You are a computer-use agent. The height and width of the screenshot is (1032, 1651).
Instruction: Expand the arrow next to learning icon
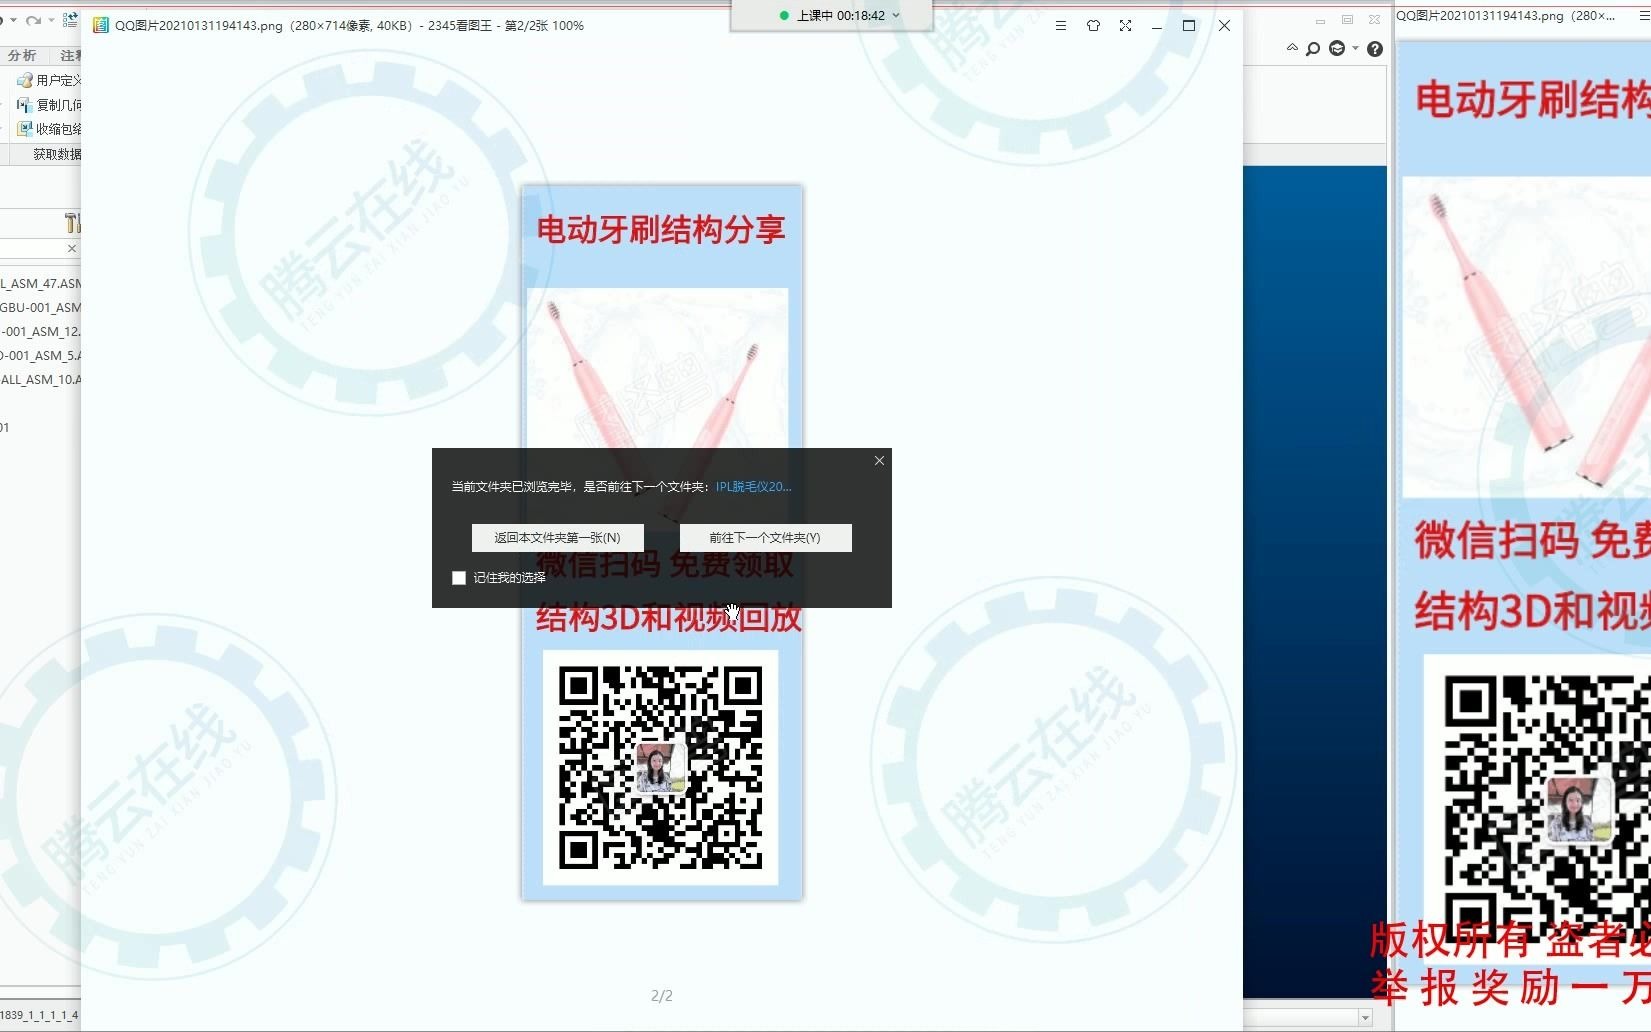(1355, 48)
